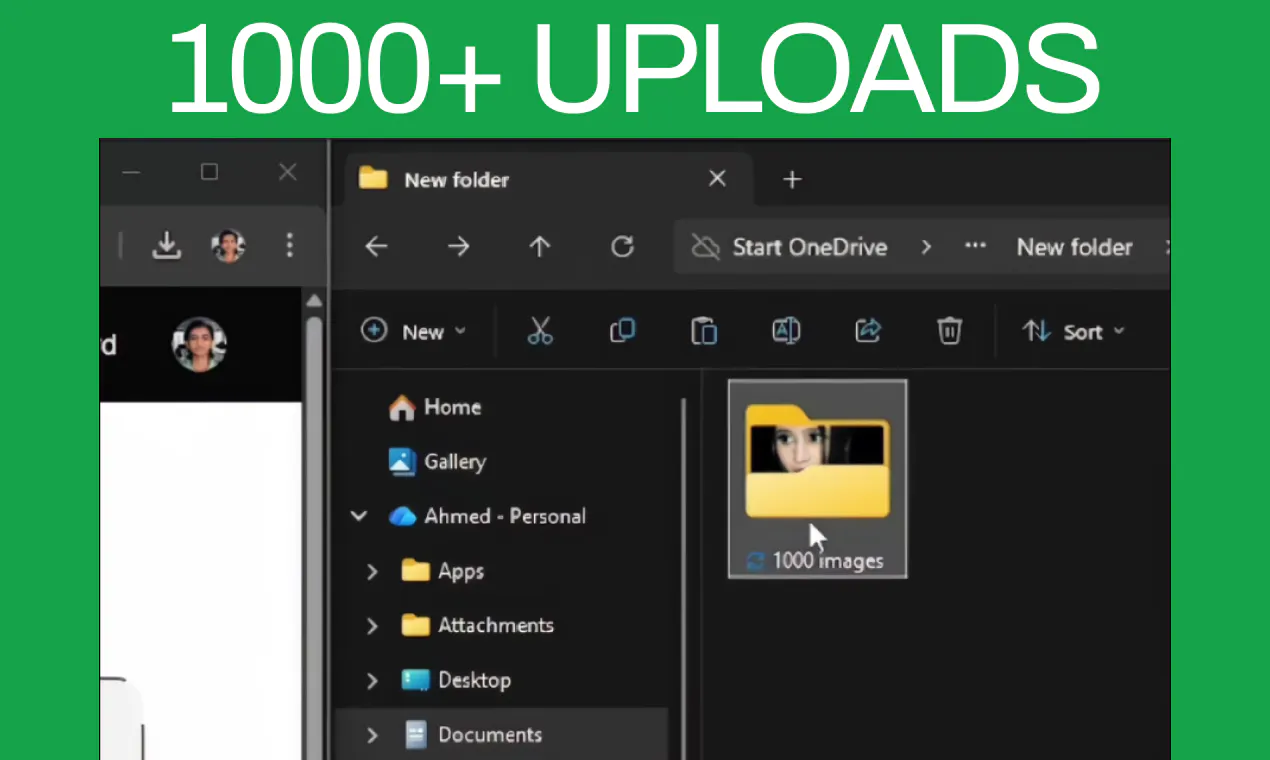Viewport: 1270px width, 760px height.
Task: Expand chevron after Start OneDrive breadcrumb
Action: click(926, 247)
